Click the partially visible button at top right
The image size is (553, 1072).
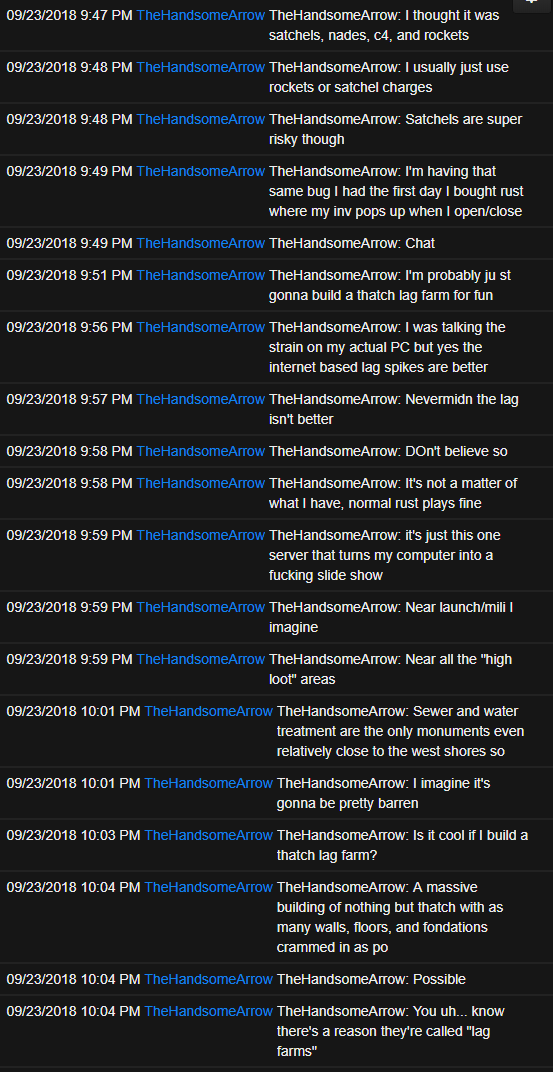[x=532, y=4]
